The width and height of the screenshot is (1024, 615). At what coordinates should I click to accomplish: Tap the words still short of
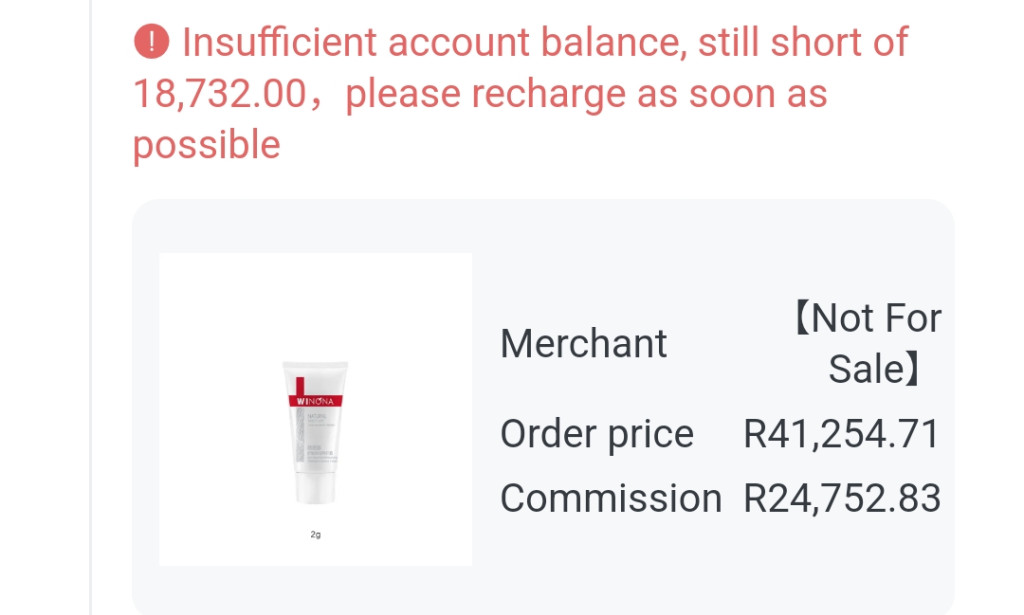[x=803, y=42]
